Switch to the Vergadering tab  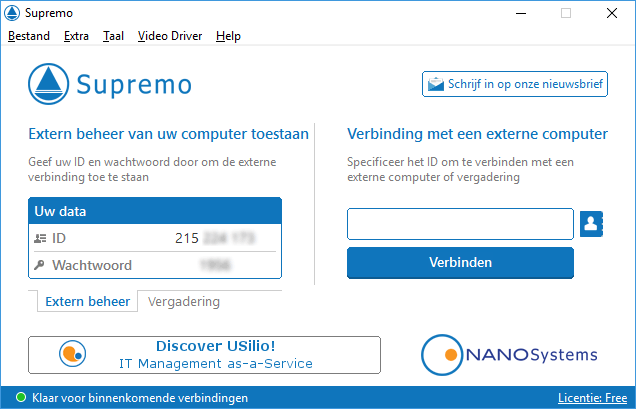184,301
